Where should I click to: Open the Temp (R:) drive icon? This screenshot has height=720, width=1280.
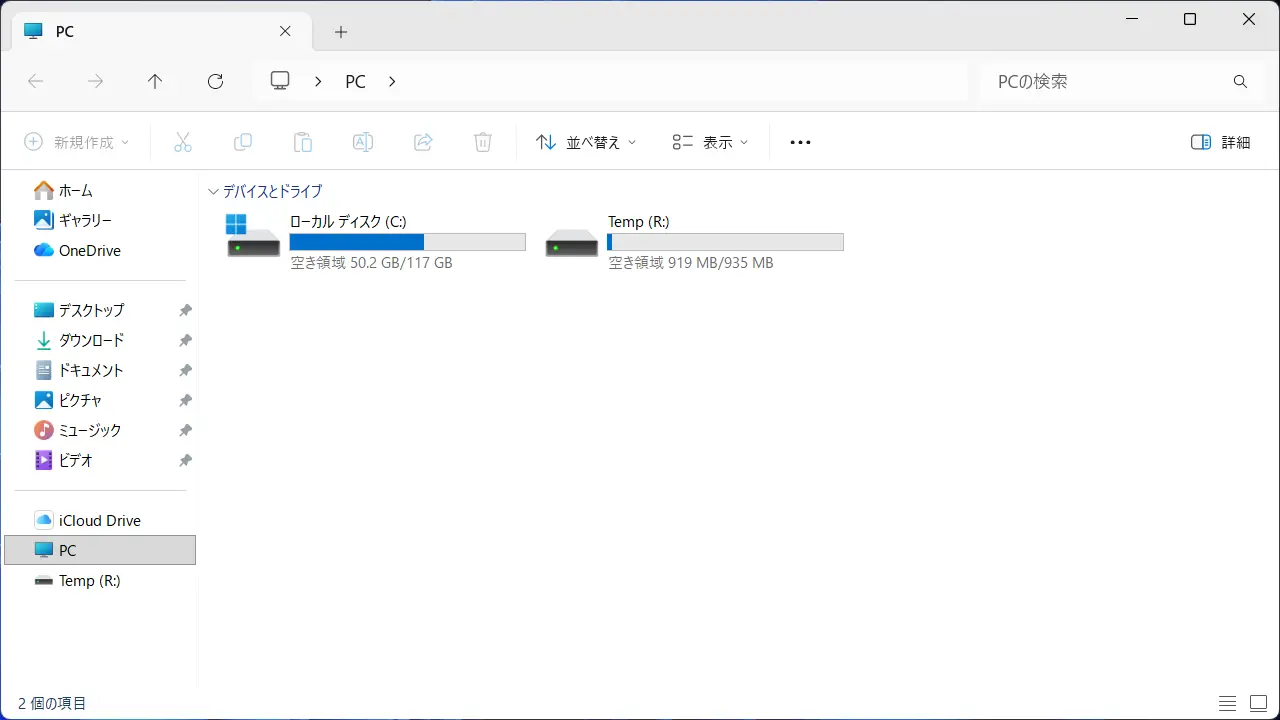571,243
